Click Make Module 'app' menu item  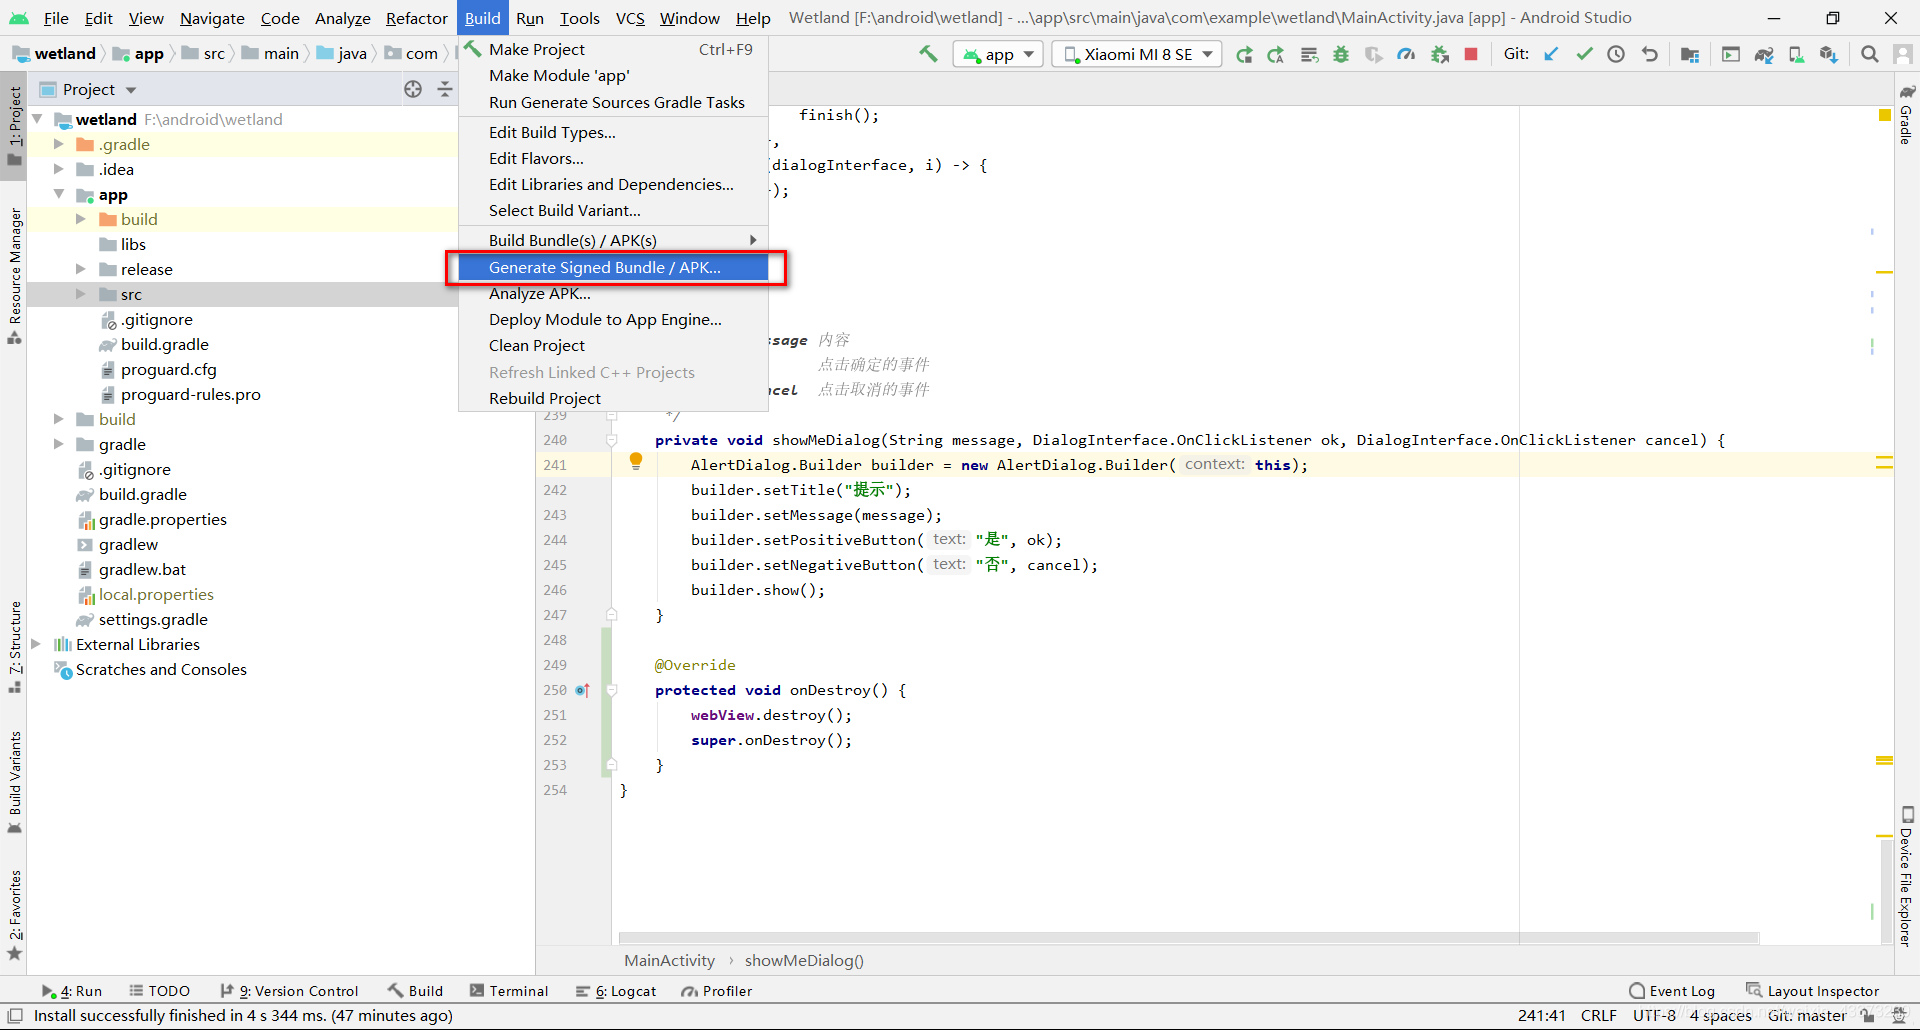pyautogui.click(x=613, y=75)
